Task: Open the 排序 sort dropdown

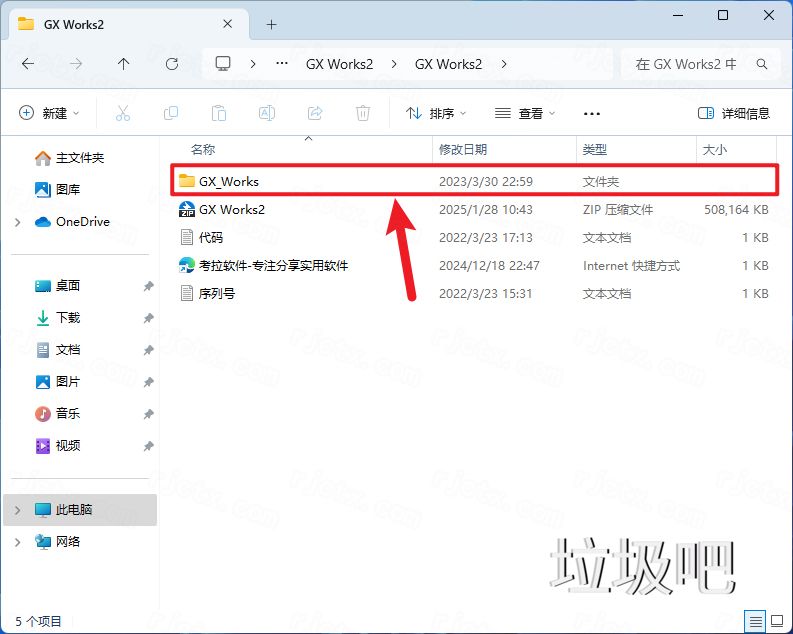Action: pyautogui.click(x=436, y=113)
